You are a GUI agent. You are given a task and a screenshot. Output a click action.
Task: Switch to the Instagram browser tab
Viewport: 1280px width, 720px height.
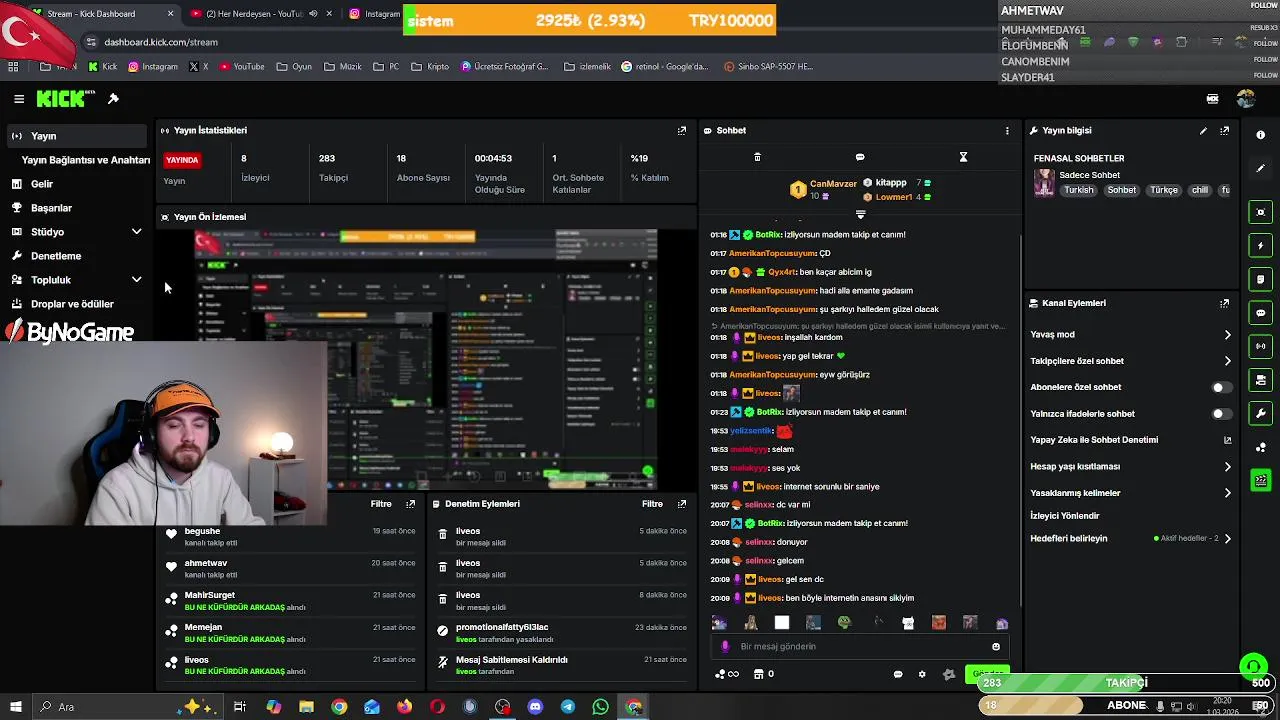pyautogui.click(x=375, y=14)
